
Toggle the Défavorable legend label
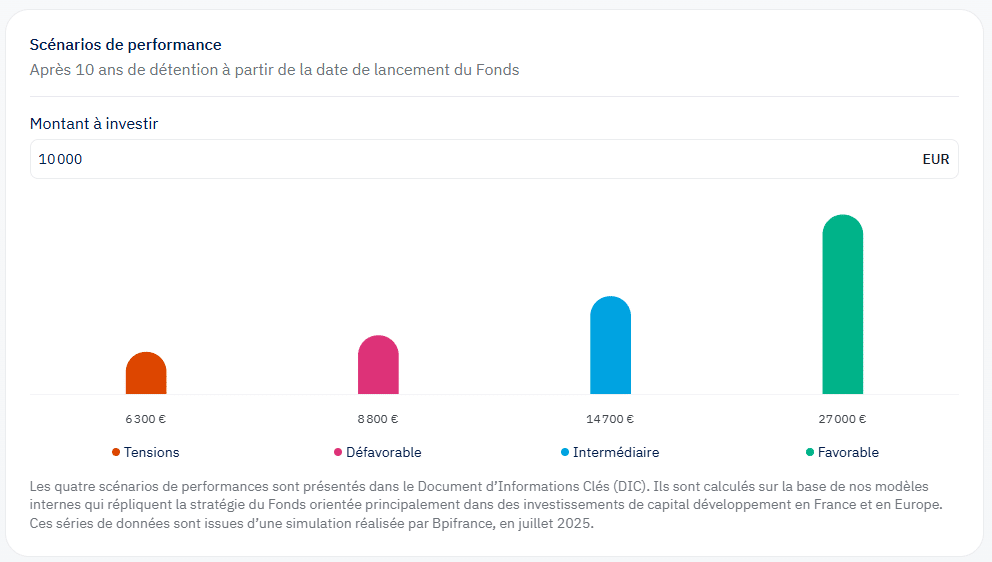click(383, 452)
